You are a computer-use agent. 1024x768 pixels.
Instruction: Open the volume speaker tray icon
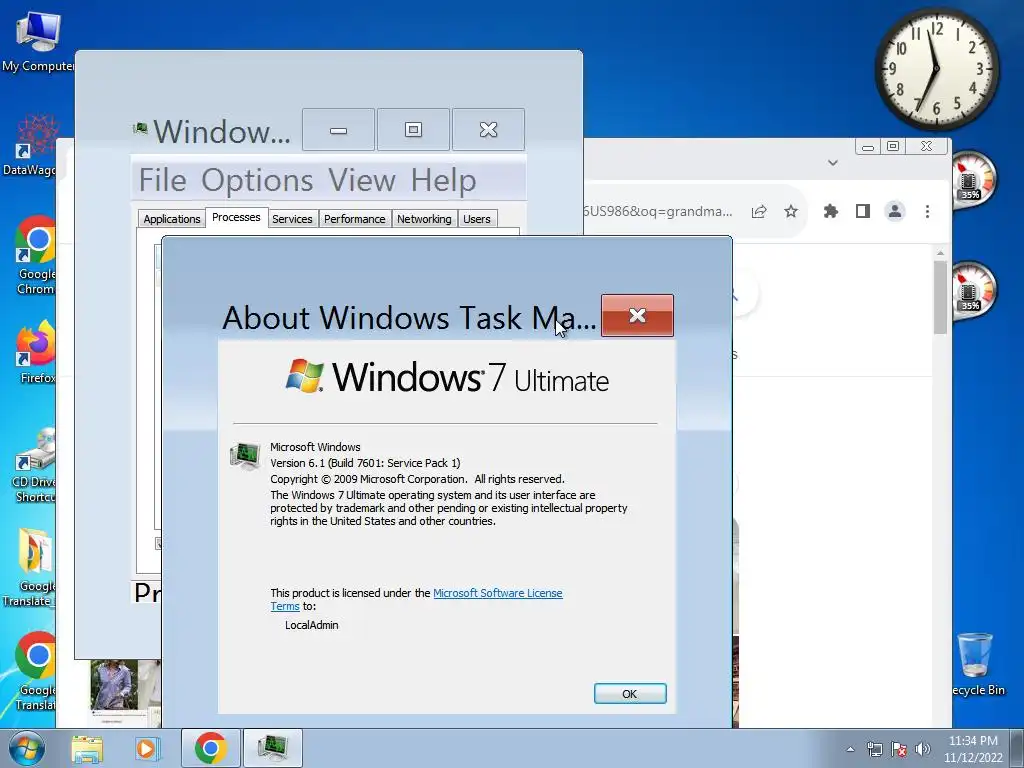[x=923, y=749]
